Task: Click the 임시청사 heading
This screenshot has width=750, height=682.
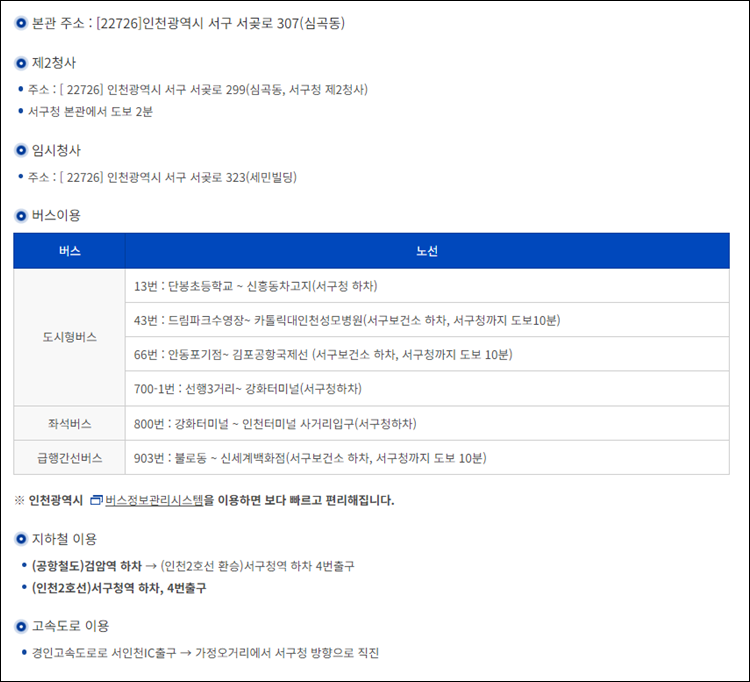Action: tap(56, 150)
